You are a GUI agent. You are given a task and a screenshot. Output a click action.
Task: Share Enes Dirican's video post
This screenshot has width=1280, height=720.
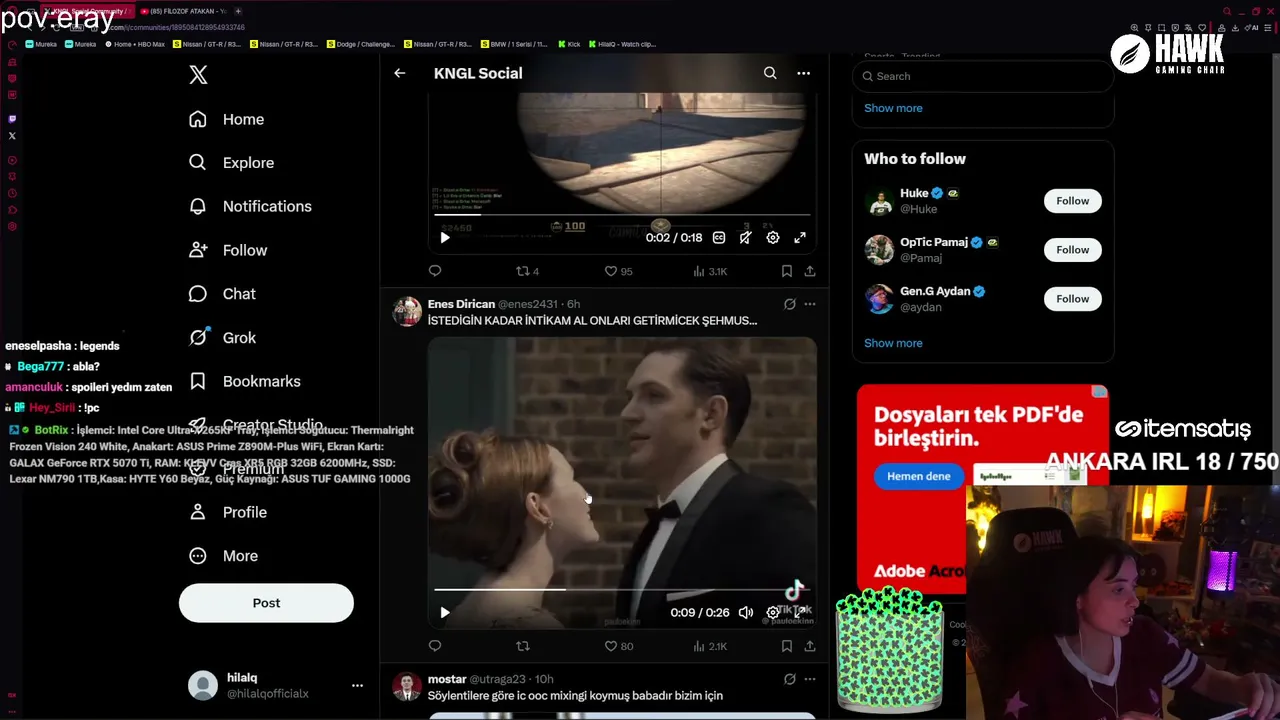pyautogui.click(x=810, y=646)
